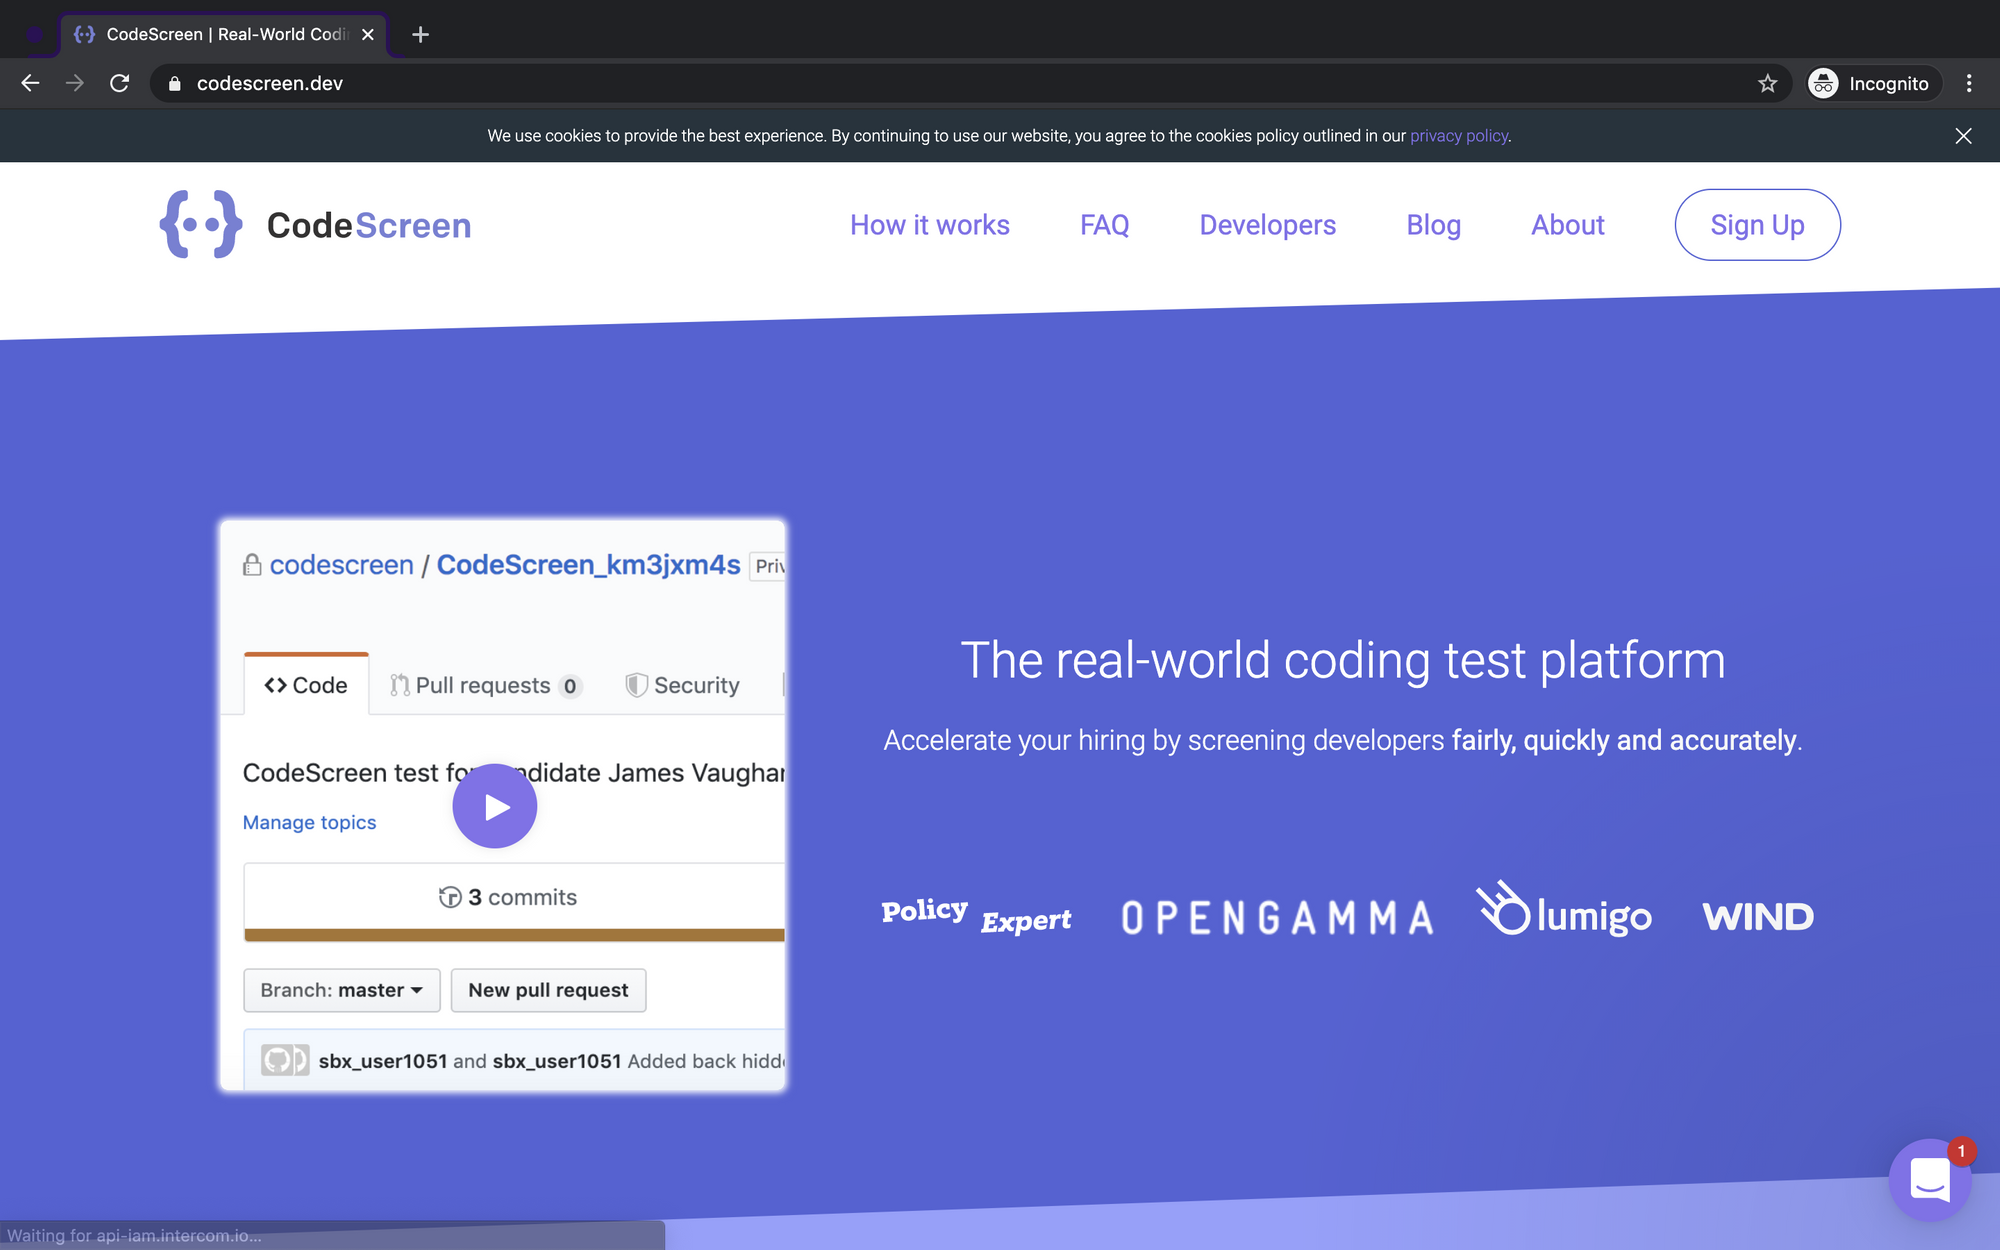Click the repository lock icon
2000x1250 pixels.
point(252,565)
